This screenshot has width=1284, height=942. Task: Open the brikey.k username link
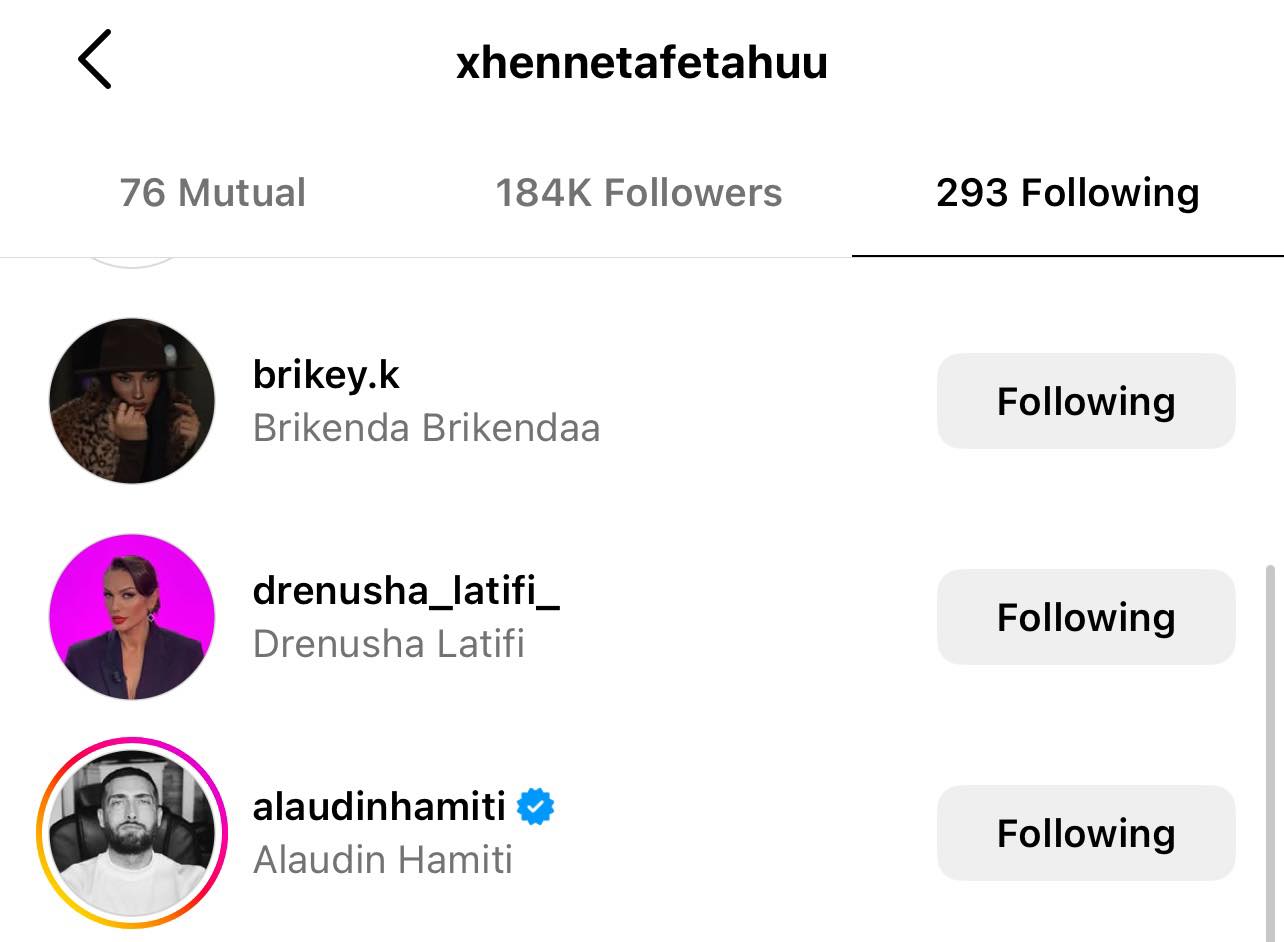point(326,375)
